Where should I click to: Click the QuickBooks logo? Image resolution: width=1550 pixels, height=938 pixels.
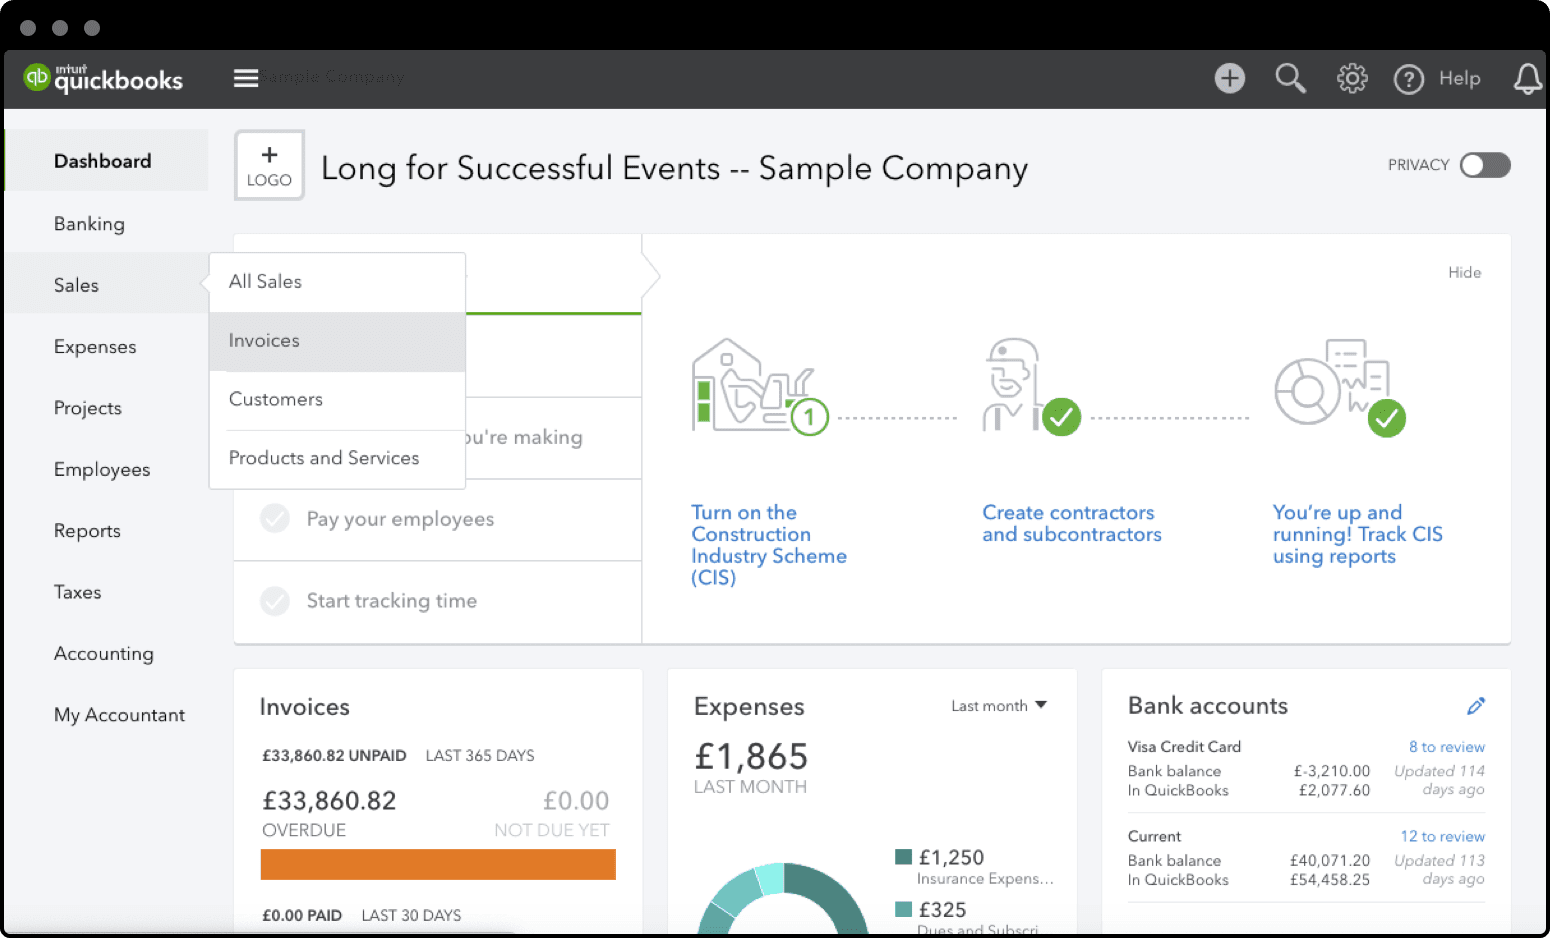[103, 78]
